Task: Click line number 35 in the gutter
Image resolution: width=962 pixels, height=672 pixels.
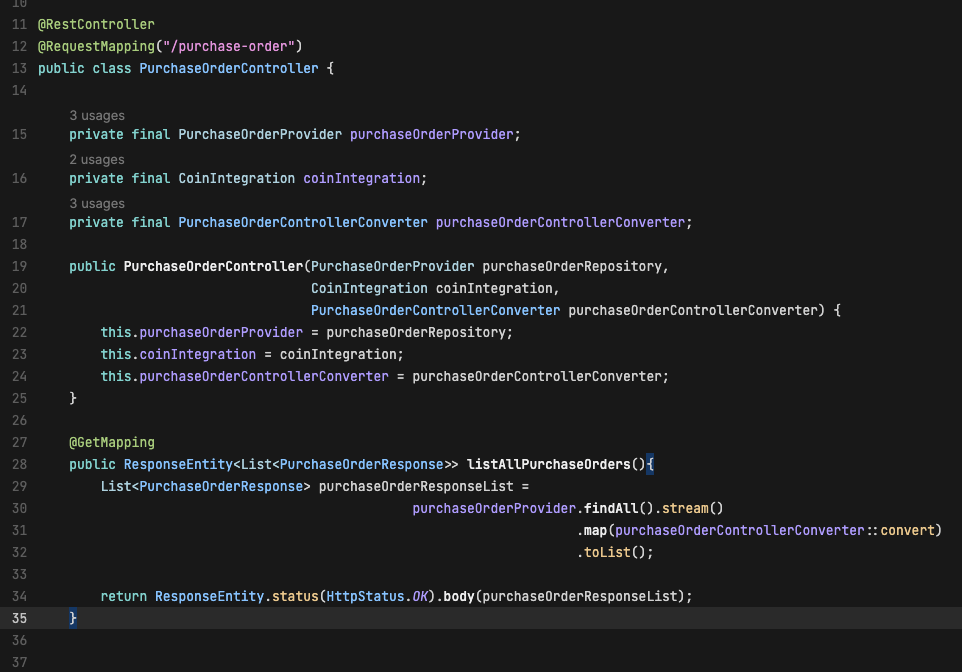Action: click(x=20, y=619)
